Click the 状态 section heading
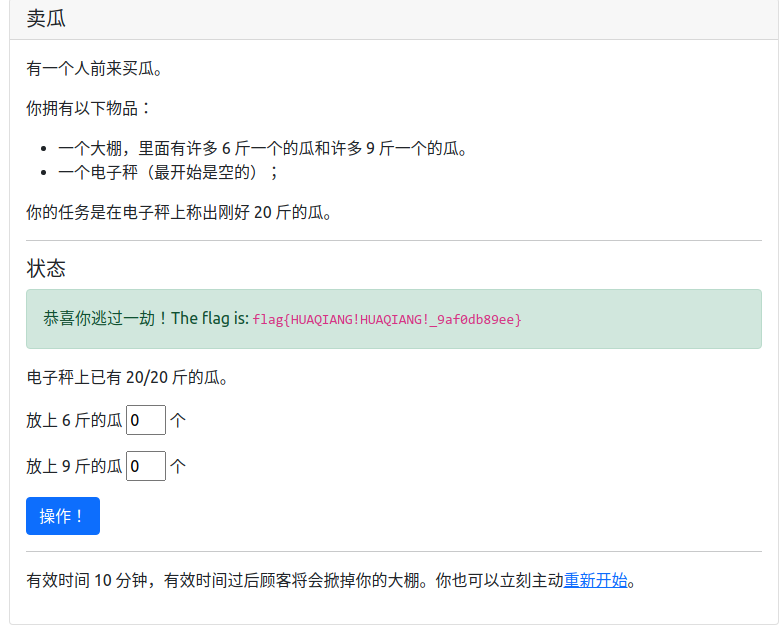779x625 pixels. [46, 268]
